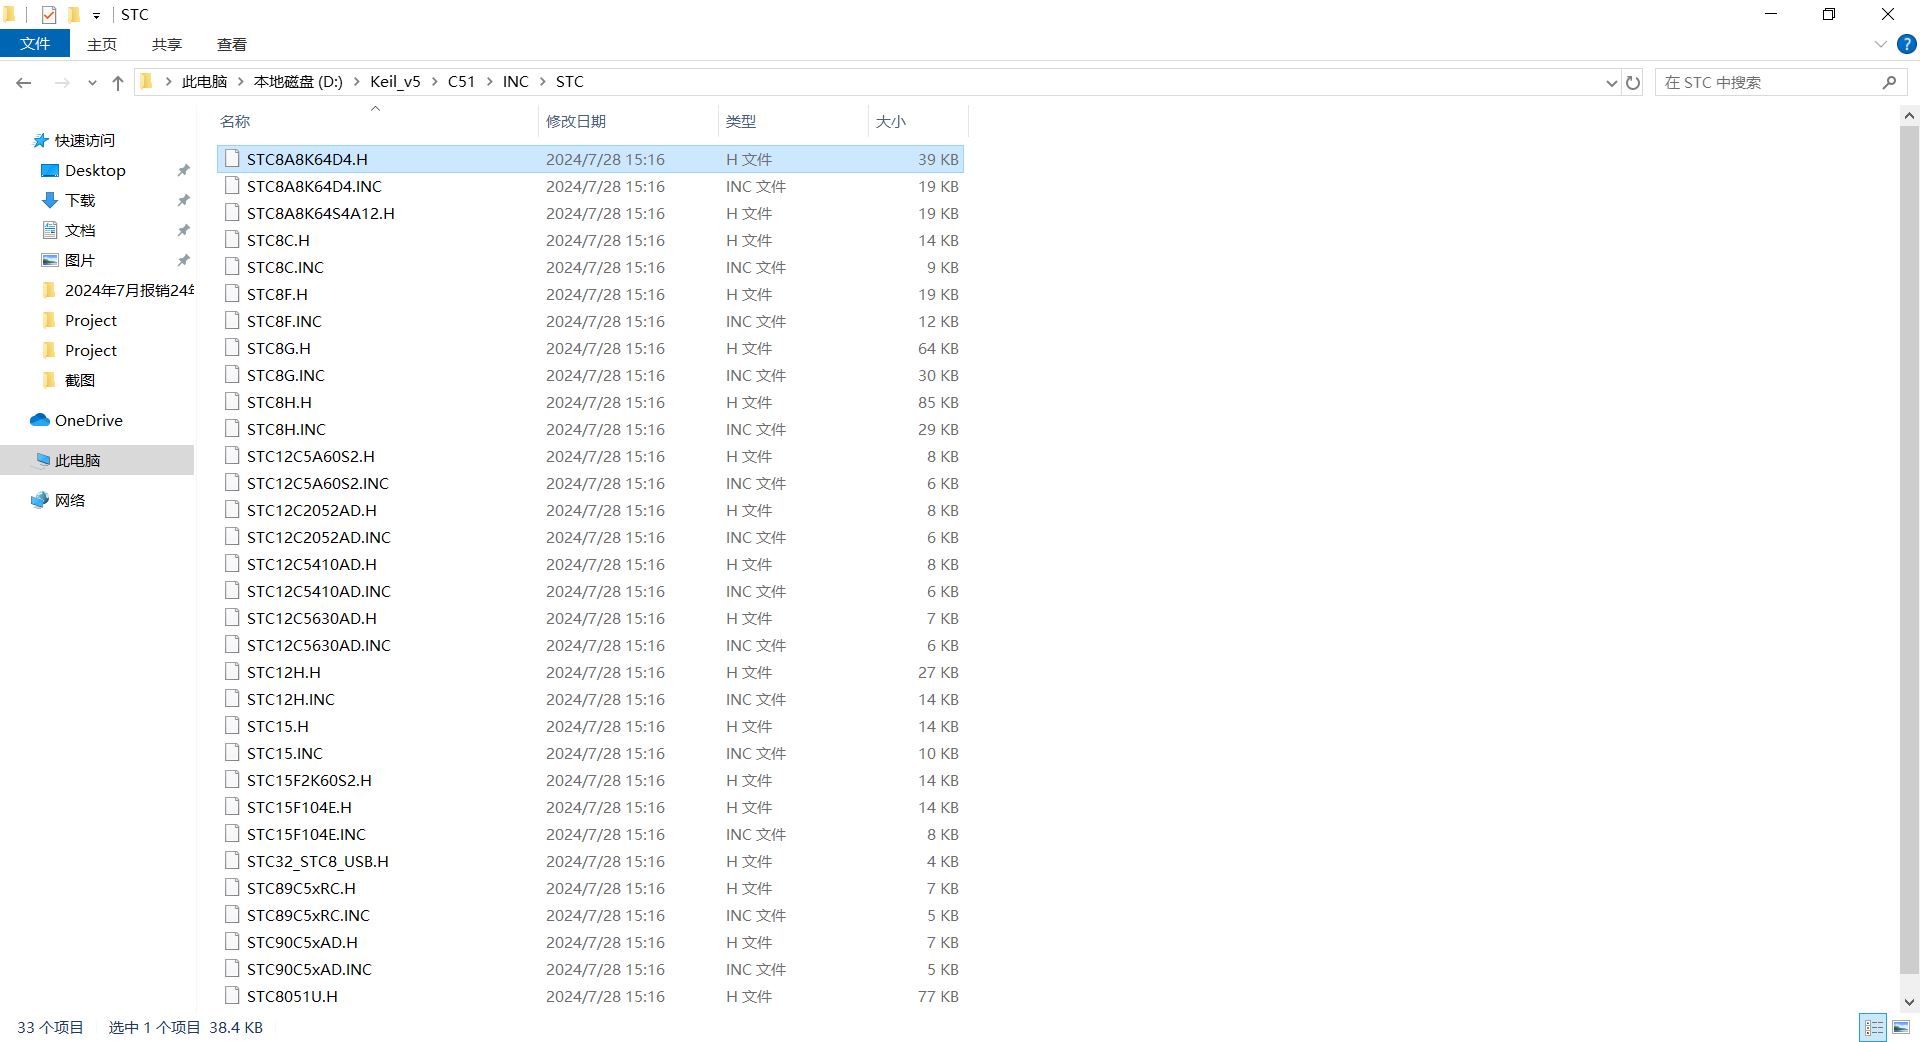Select file icon of STC12C5A60S2.H

233,456
